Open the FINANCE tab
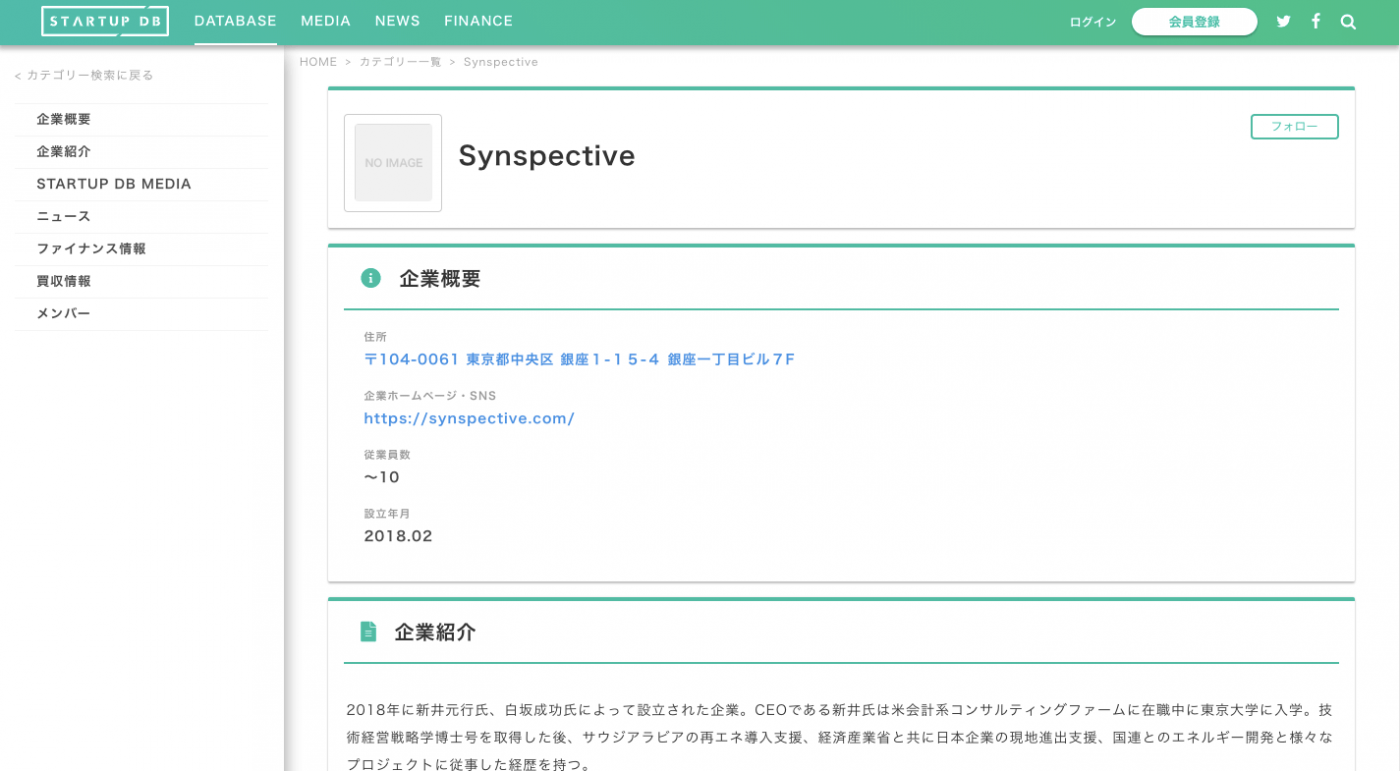The height and width of the screenshot is (771, 1400). pos(479,21)
